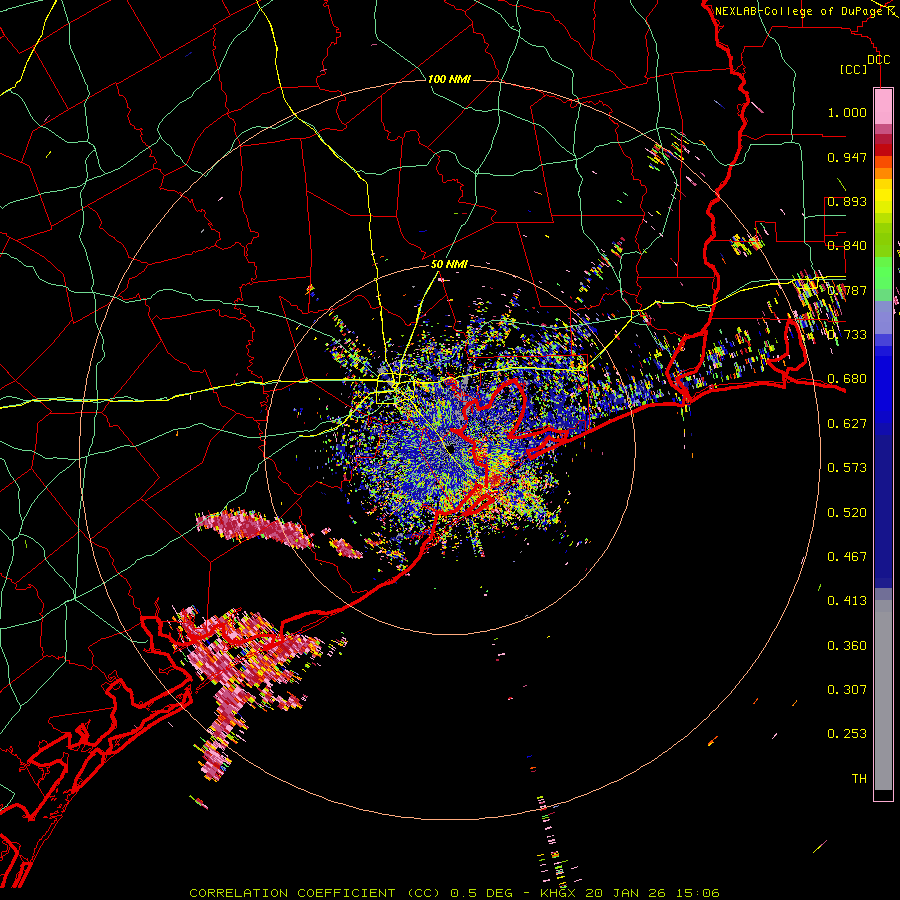The width and height of the screenshot is (900, 900).
Task: Select the 1.000 scale value
Action: coord(847,112)
